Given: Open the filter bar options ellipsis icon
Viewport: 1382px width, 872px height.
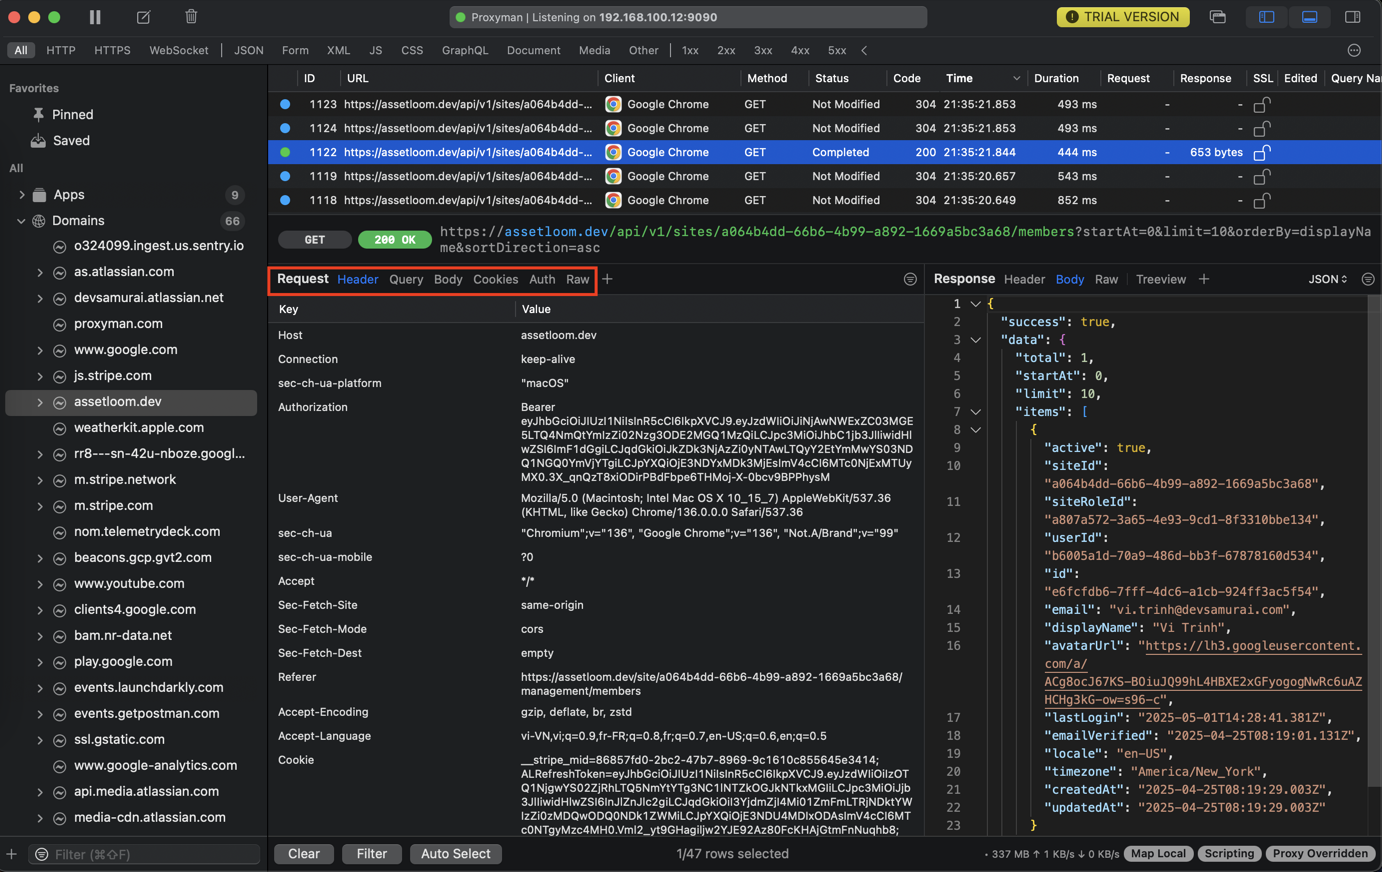Looking at the screenshot, I should [x=1354, y=50].
